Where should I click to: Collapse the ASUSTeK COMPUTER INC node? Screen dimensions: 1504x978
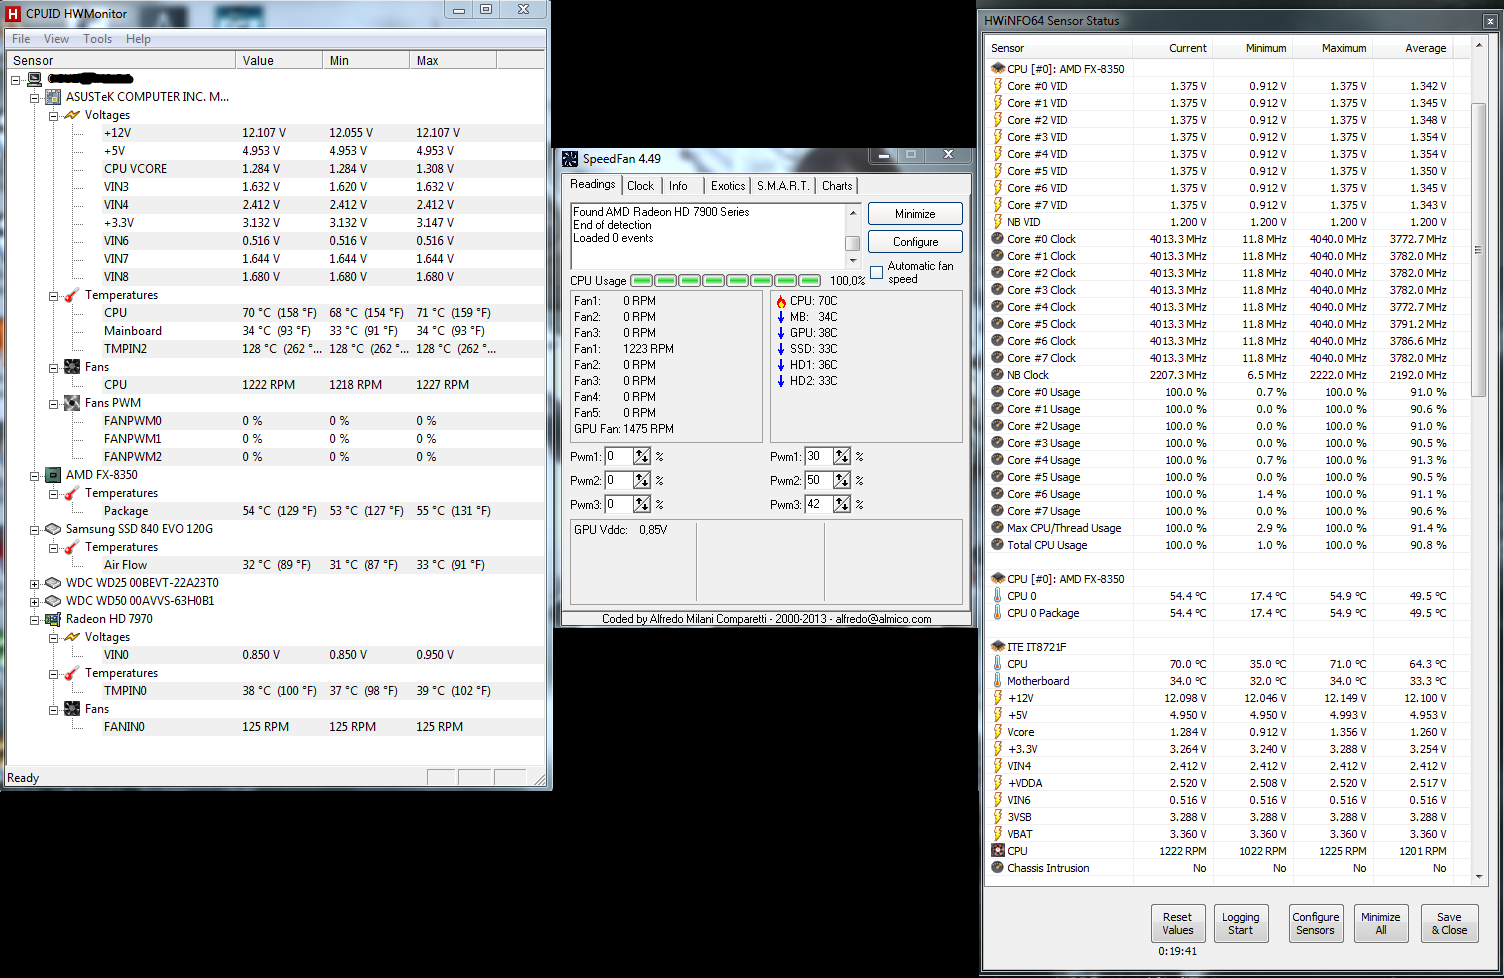pos(34,98)
